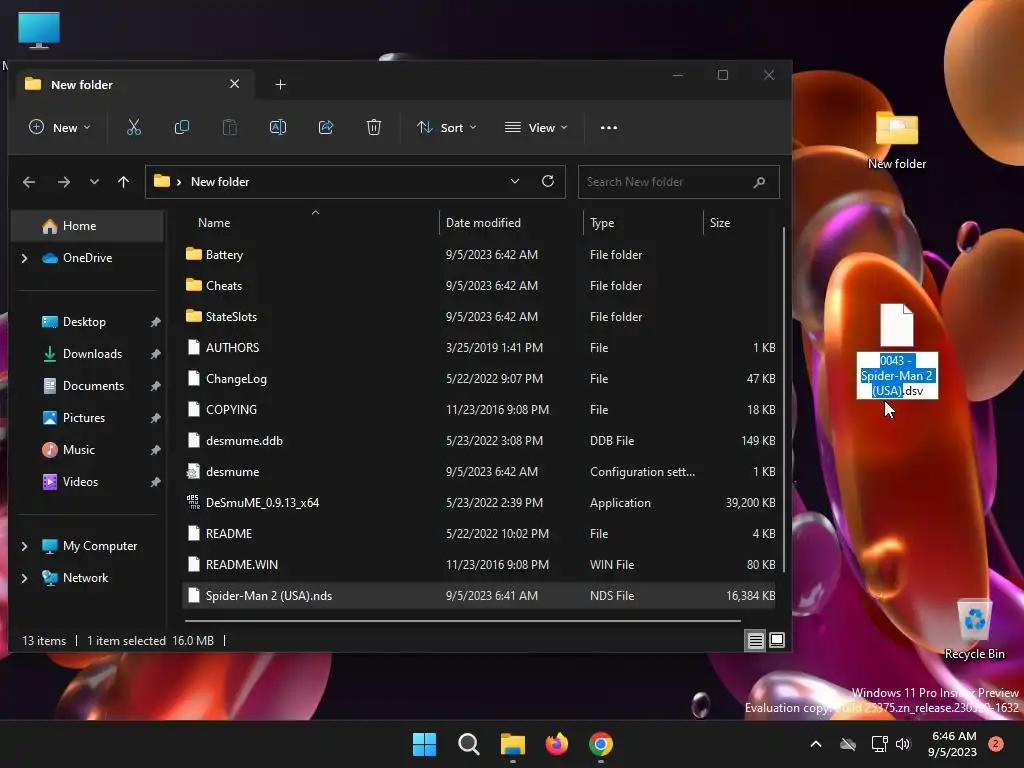Show hidden tray icons chevron
The image size is (1024, 768).
(816, 744)
